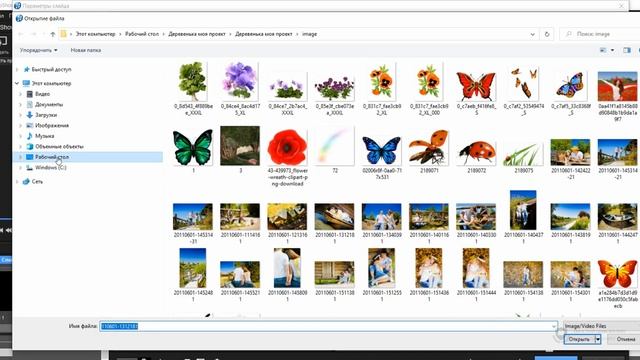Select Windows (C:) in the navigation tree
Image resolution: width=640 pixels, height=360 pixels.
pos(51,168)
